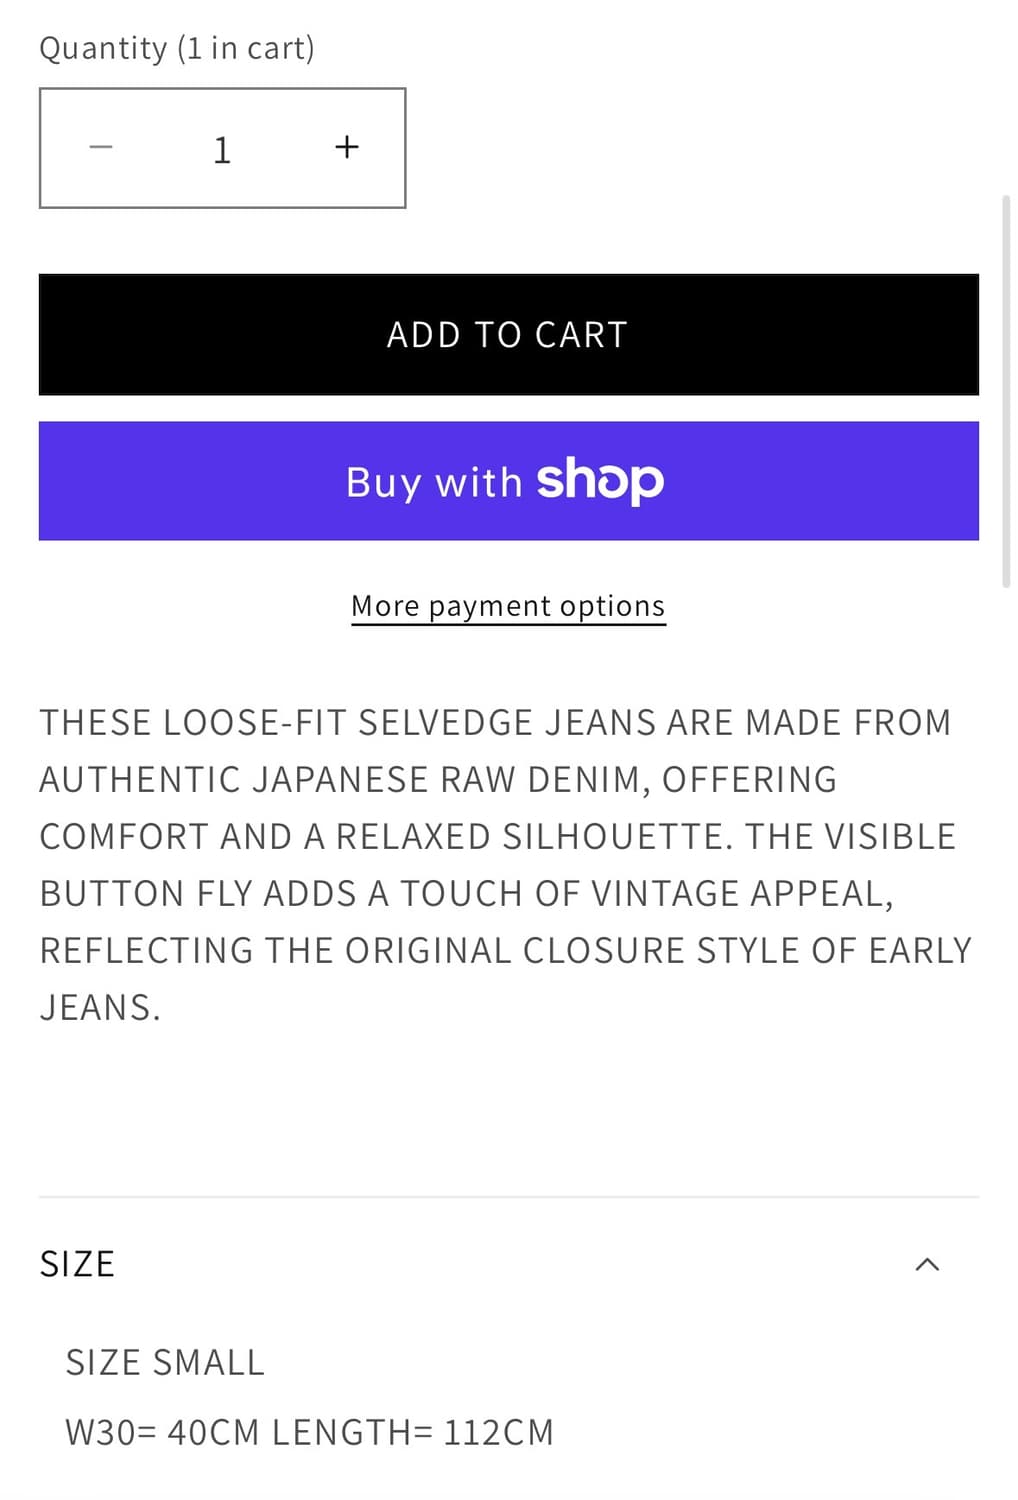The height and width of the screenshot is (1500, 1018).
Task: Click the 'REFLECTING THE ORIGINAL CLOSURE STYLE' line
Action: [x=505, y=950]
